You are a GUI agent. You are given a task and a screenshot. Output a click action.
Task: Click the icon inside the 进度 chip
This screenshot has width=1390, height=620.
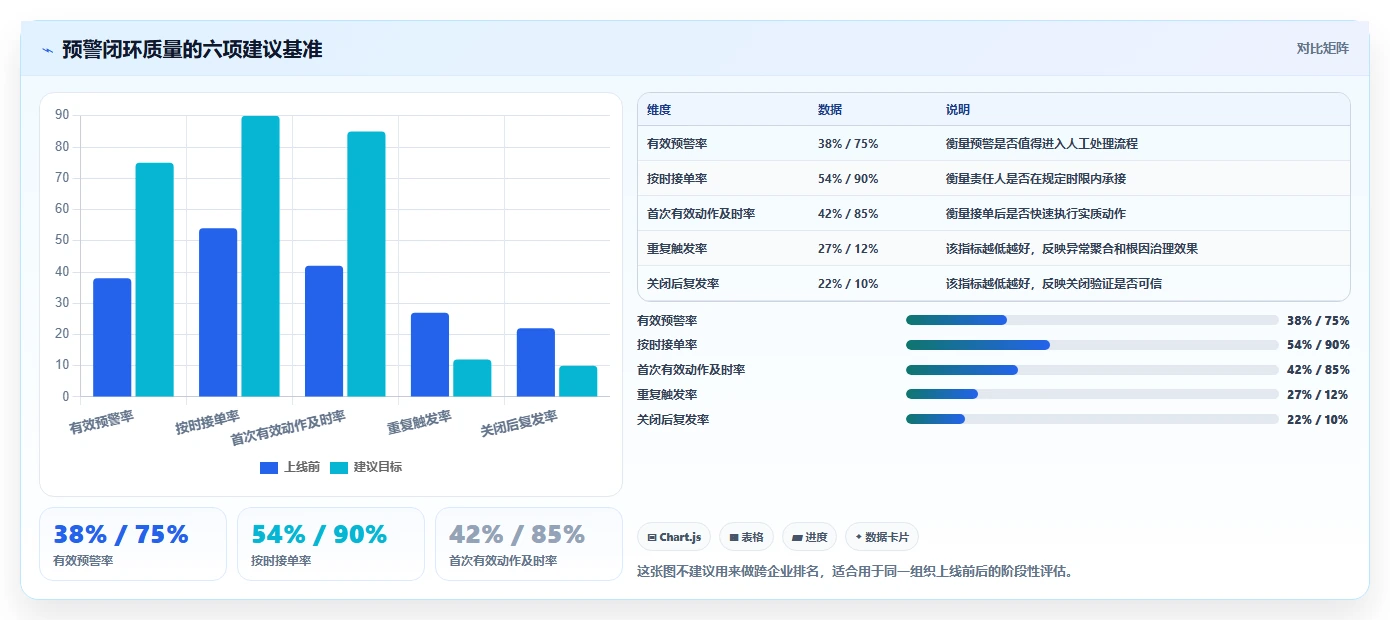pyautogui.click(x=797, y=537)
